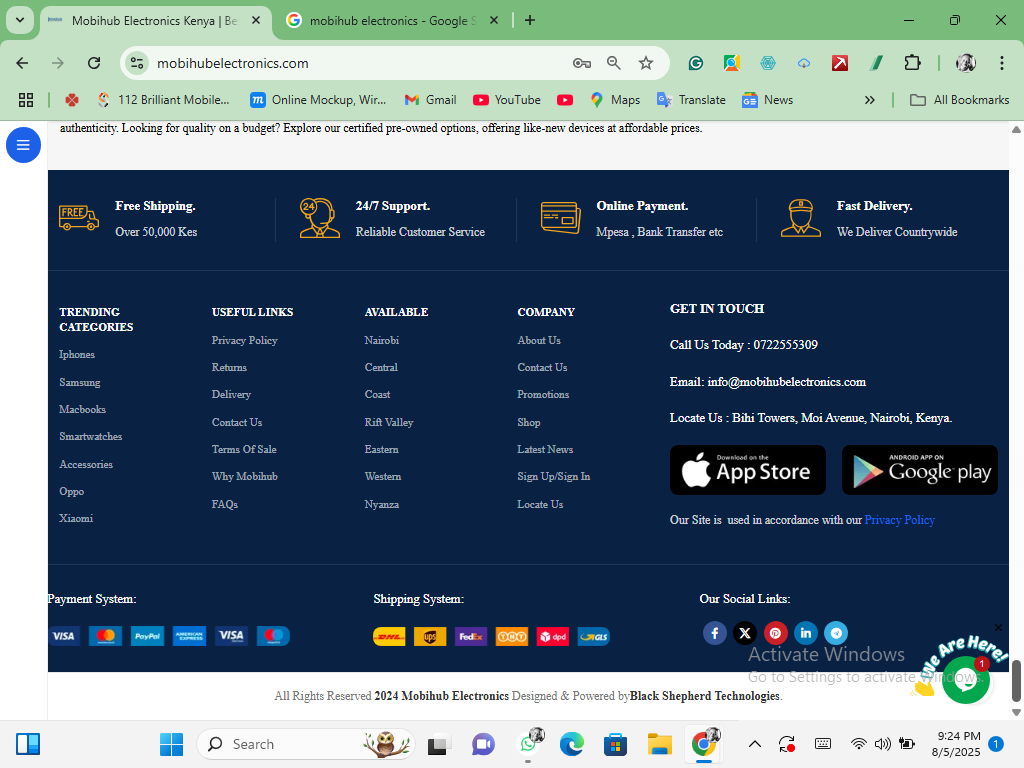Screen dimensions: 1024x768
Task: Open the Telegram social icon
Action: tap(835, 632)
